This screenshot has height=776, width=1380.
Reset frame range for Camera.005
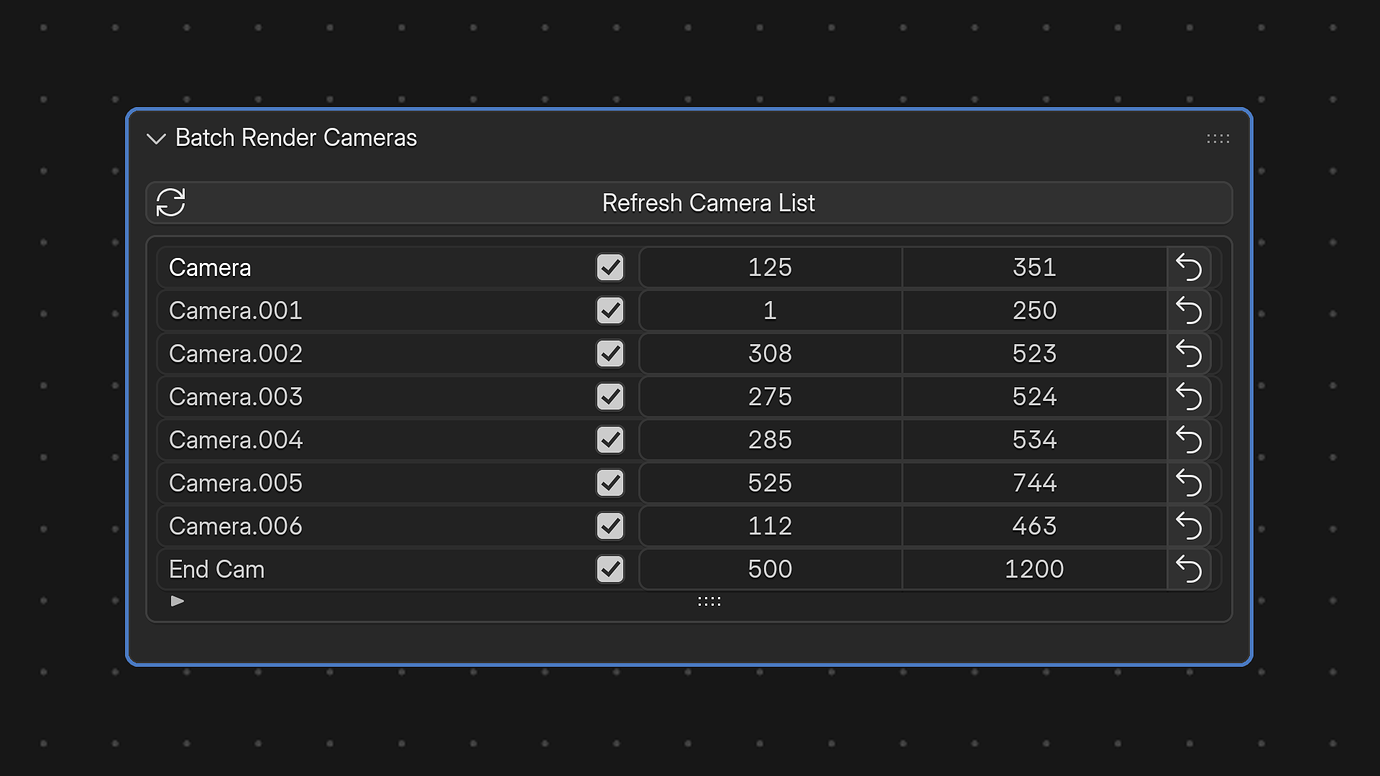point(1189,483)
